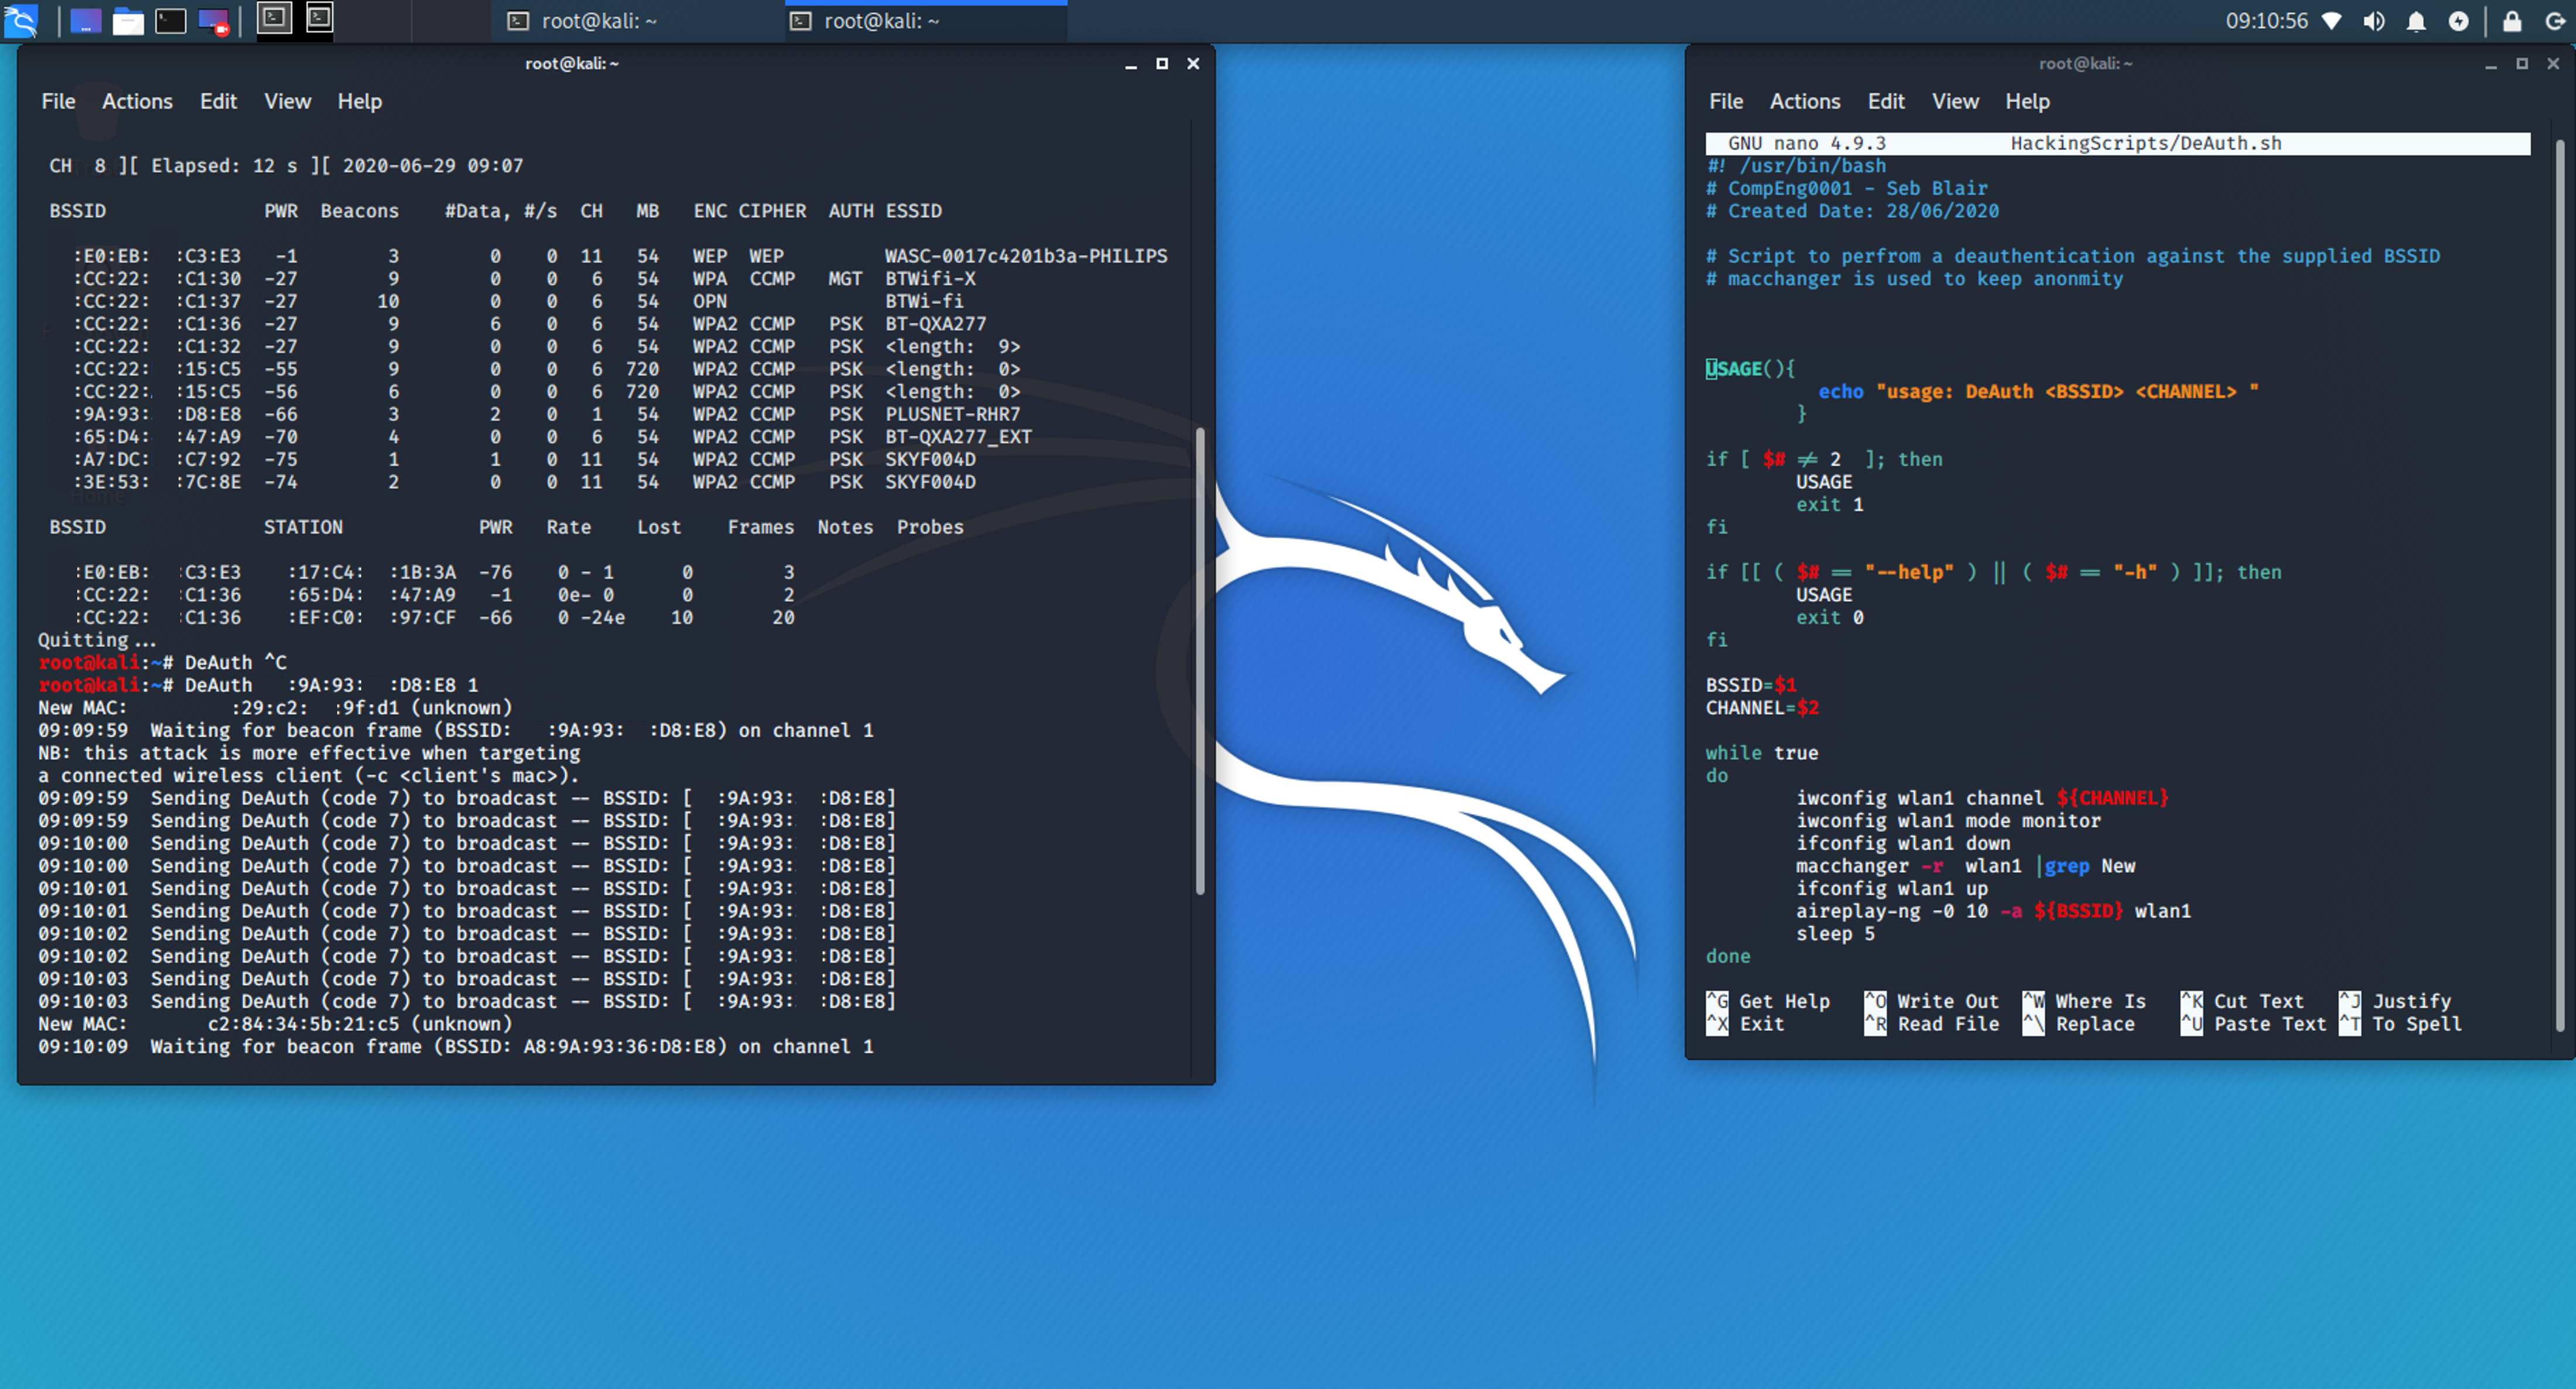Launch the terminal emulator from panel
The width and height of the screenshot is (2576, 1389).
[171, 21]
